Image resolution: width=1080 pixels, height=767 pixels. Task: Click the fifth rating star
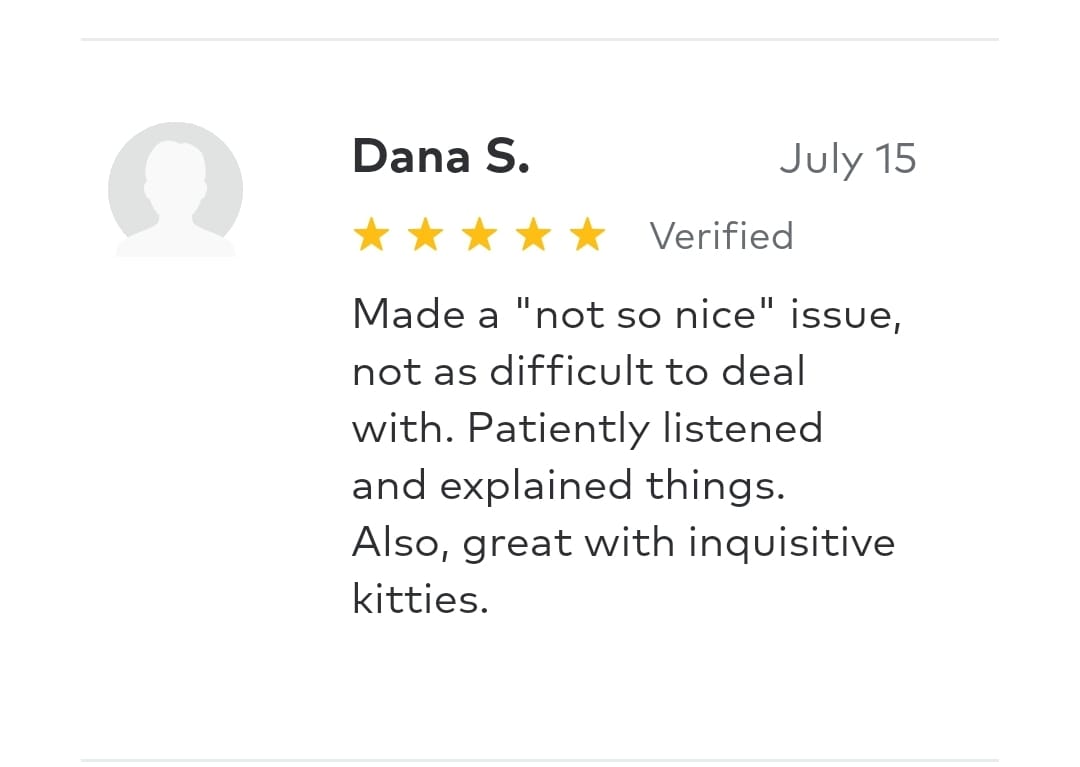(588, 236)
